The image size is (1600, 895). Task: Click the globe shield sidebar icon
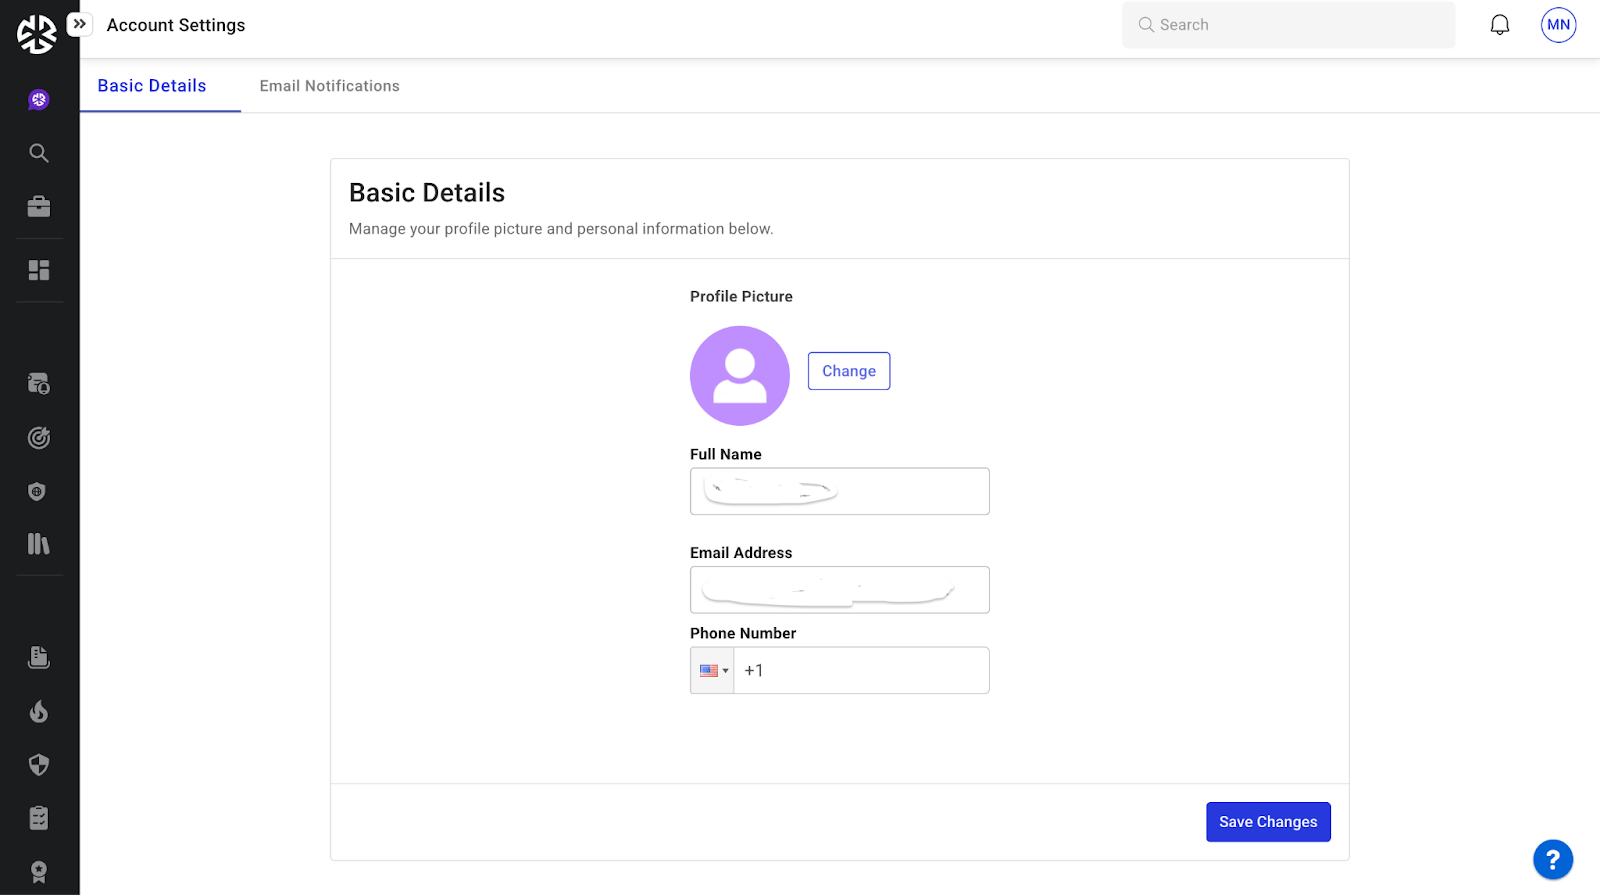click(x=39, y=491)
